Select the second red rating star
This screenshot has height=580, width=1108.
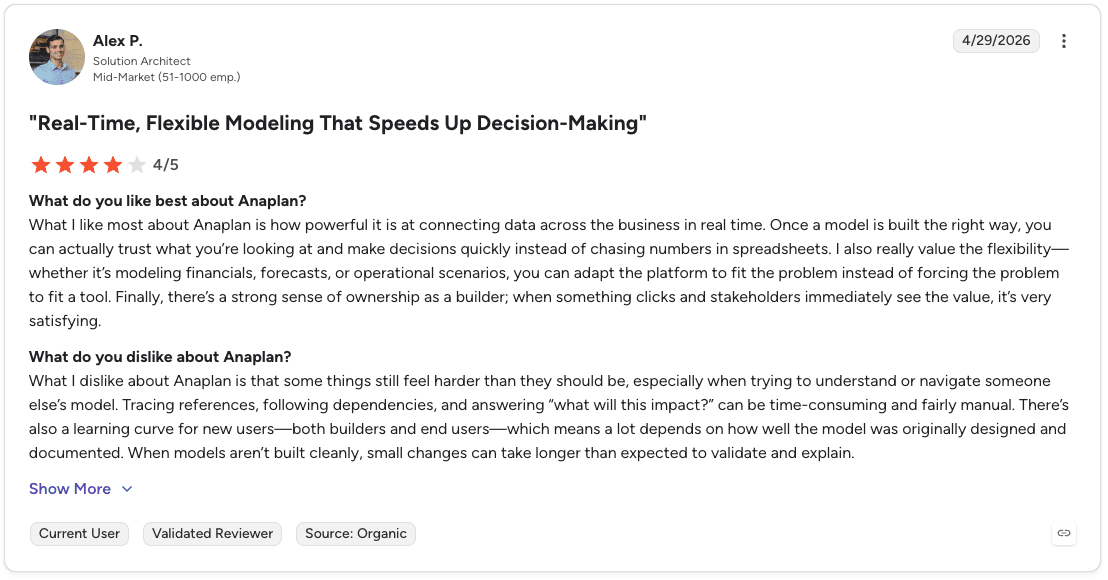tap(65, 165)
